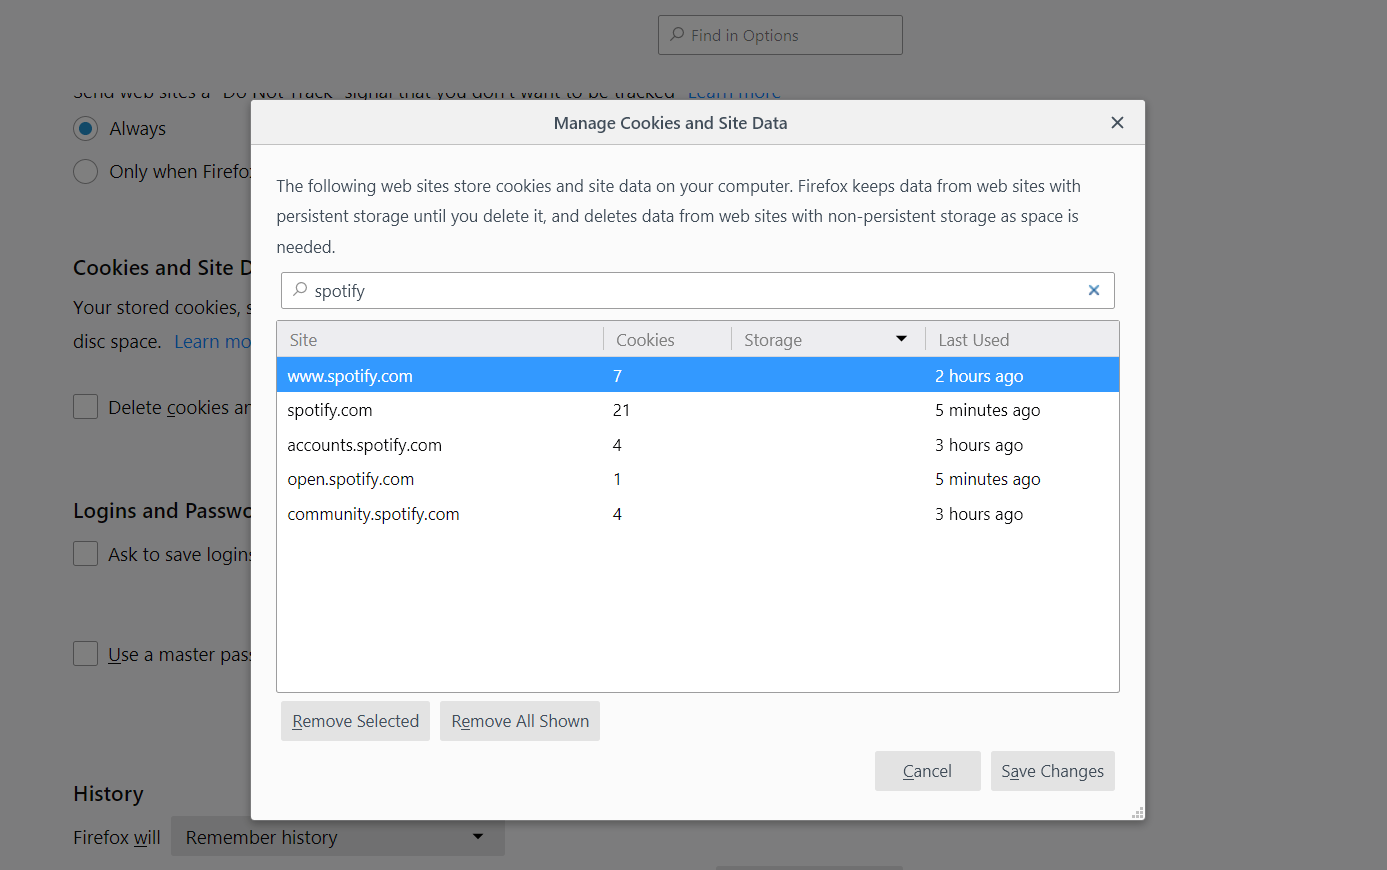Image resolution: width=1387 pixels, height=870 pixels.
Task: Close the Manage Cookies dialog
Action: (x=1117, y=123)
